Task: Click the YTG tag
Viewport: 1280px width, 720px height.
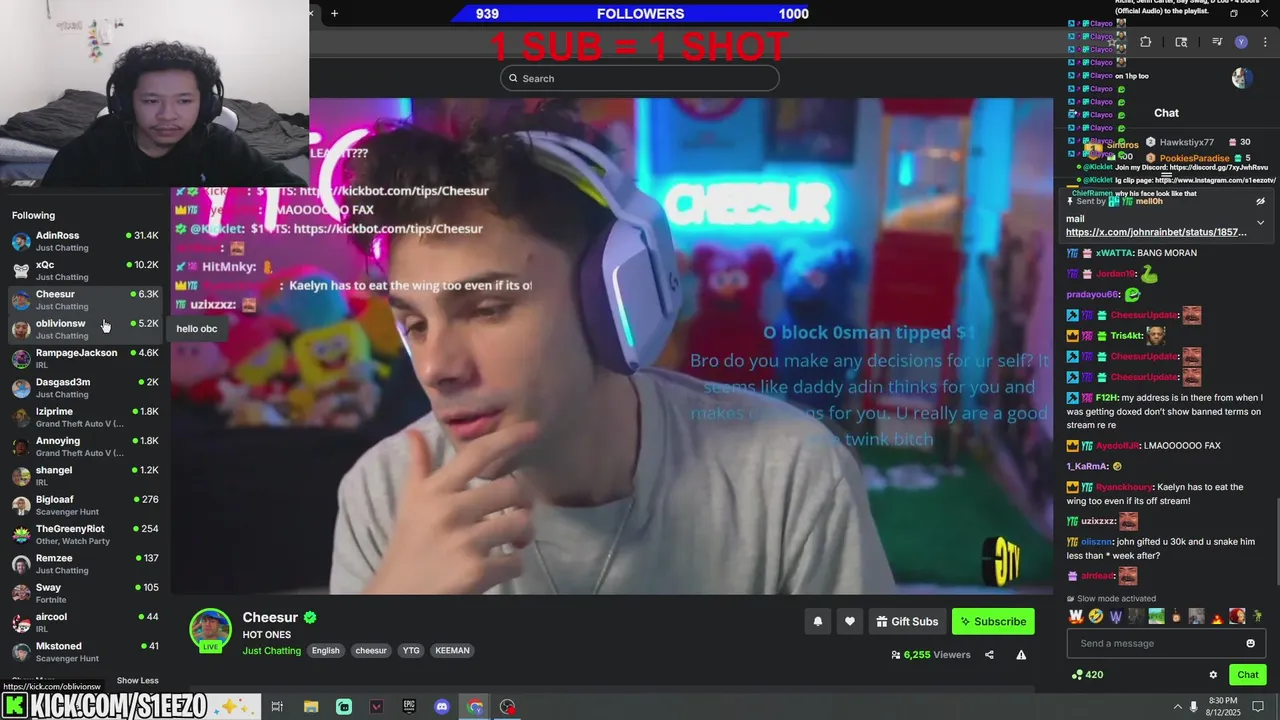Action: [411, 650]
